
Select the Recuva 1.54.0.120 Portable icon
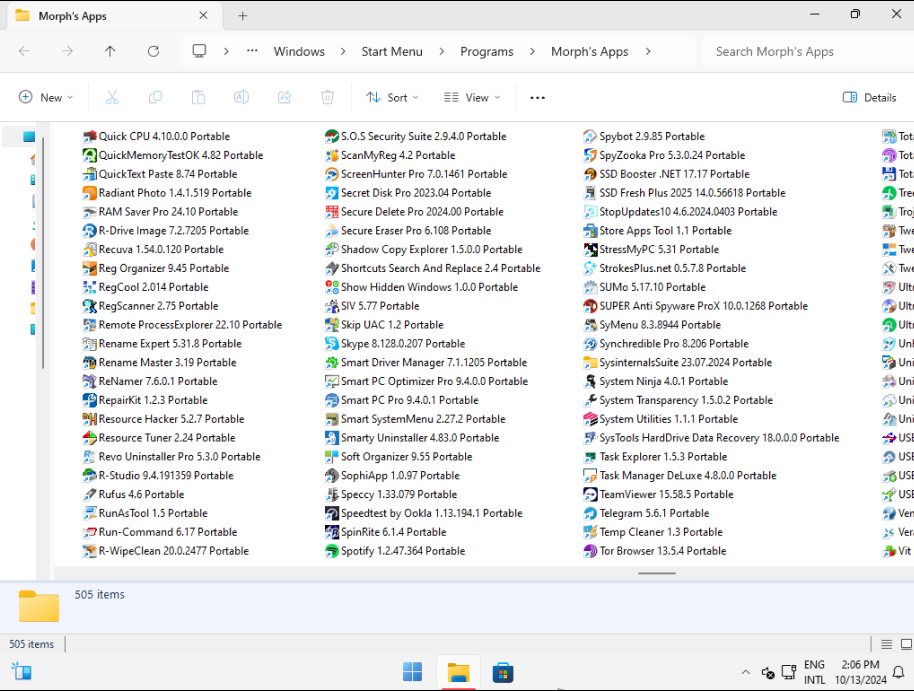point(89,250)
